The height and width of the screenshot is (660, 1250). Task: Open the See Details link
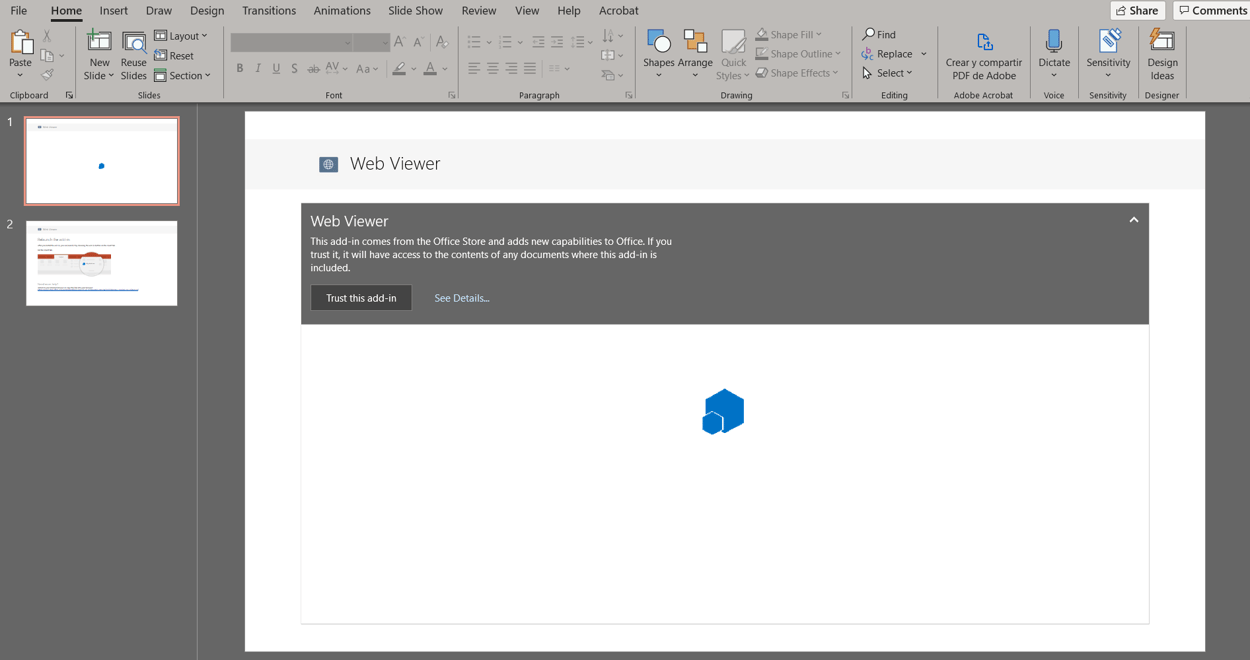coord(461,298)
